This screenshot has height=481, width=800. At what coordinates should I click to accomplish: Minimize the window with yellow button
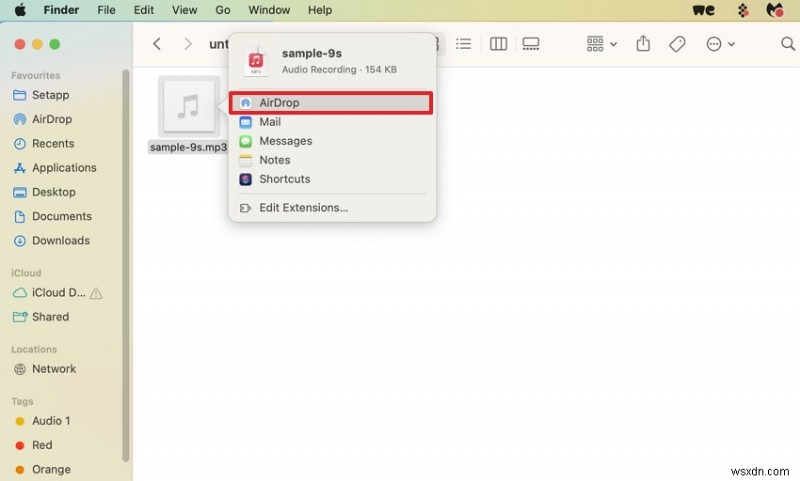tap(37, 44)
